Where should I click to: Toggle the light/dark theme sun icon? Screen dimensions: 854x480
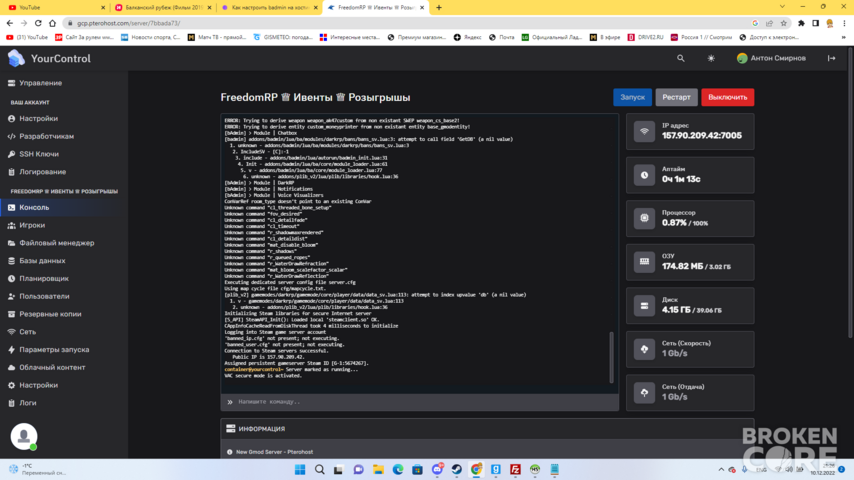tap(711, 58)
